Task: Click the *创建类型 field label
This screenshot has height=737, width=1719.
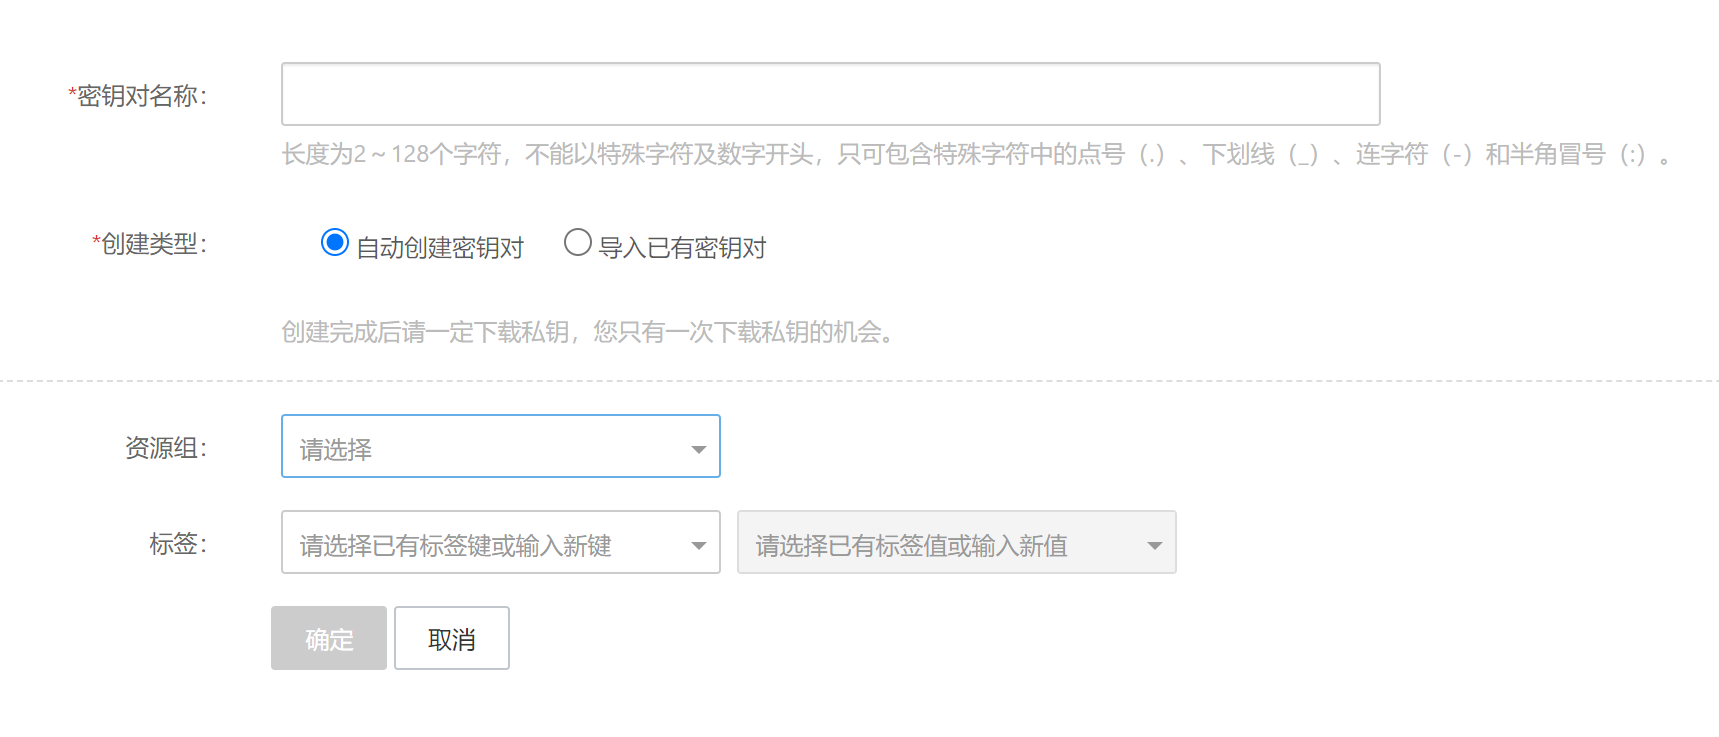Action: point(150,244)
